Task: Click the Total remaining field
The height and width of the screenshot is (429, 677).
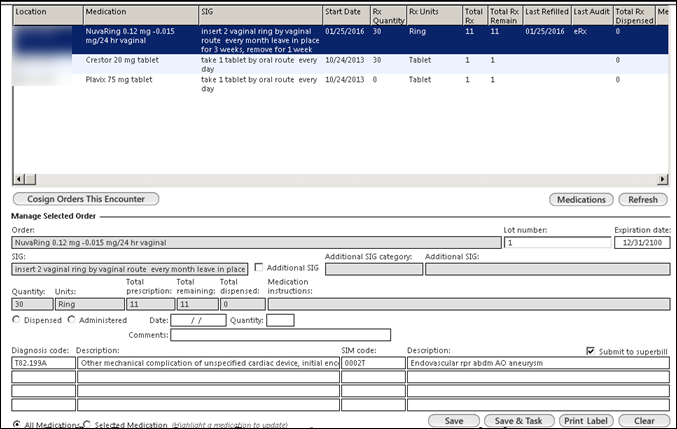Action: pos(198,304)
